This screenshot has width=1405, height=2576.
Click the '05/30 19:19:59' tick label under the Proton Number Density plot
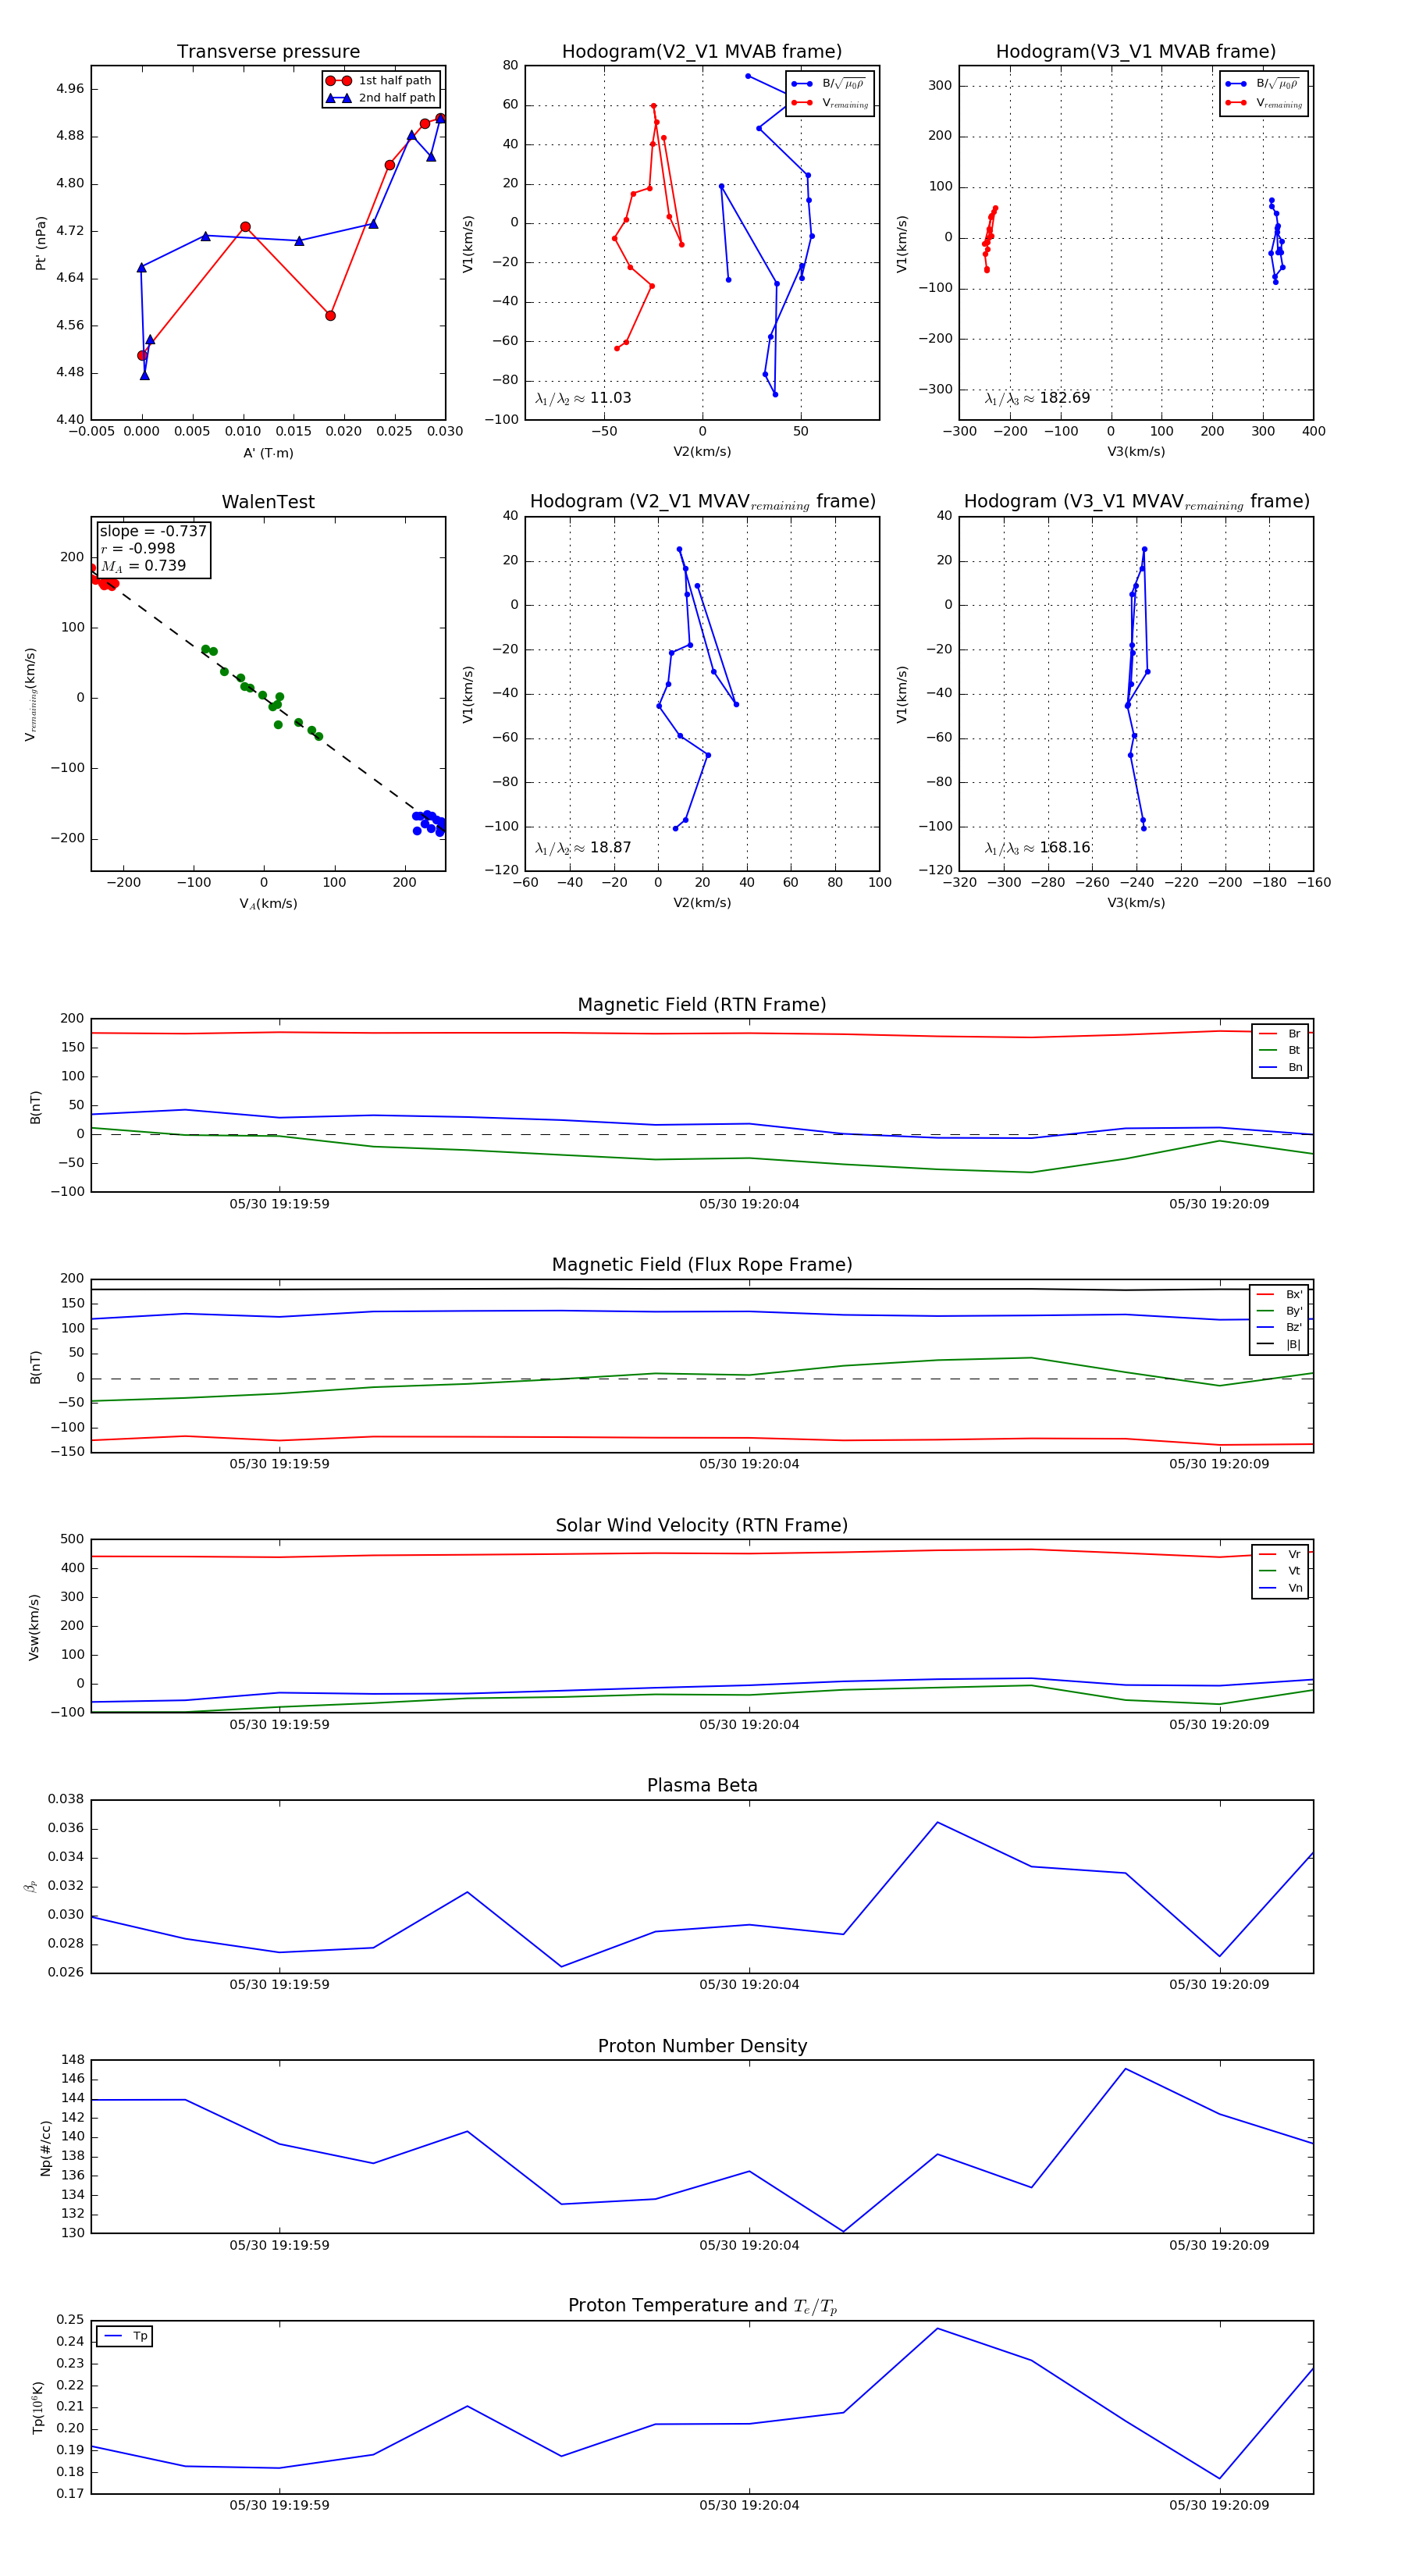click(279, 2245)
